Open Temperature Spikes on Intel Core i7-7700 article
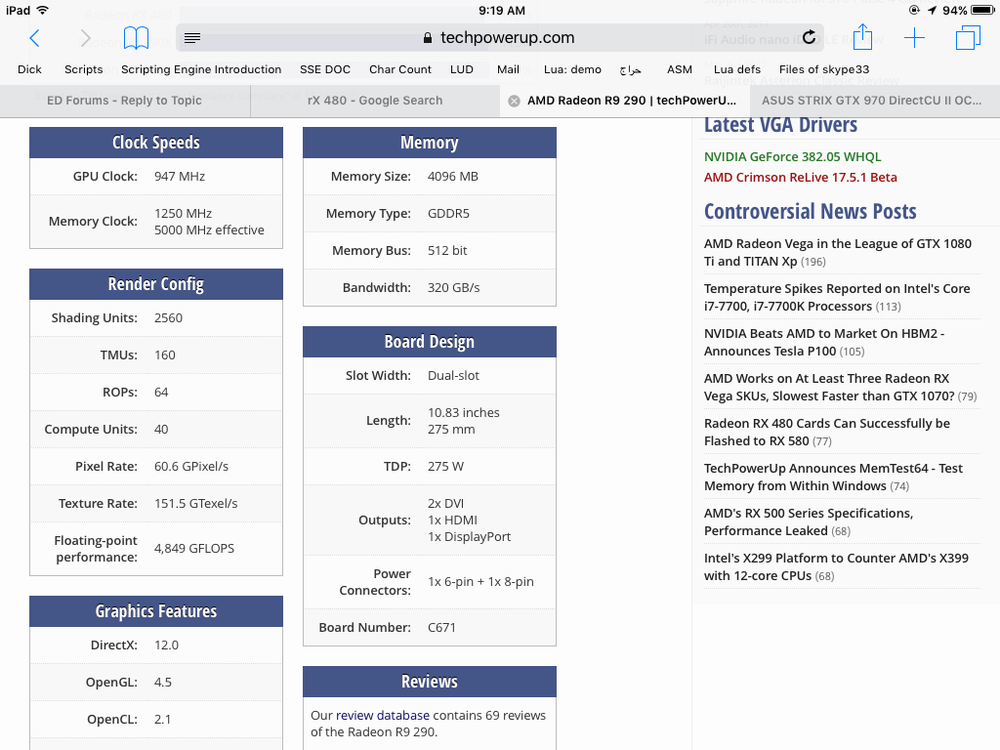Screen dimensions: 1000x750 pyautogui.click(x=837, y=297)
